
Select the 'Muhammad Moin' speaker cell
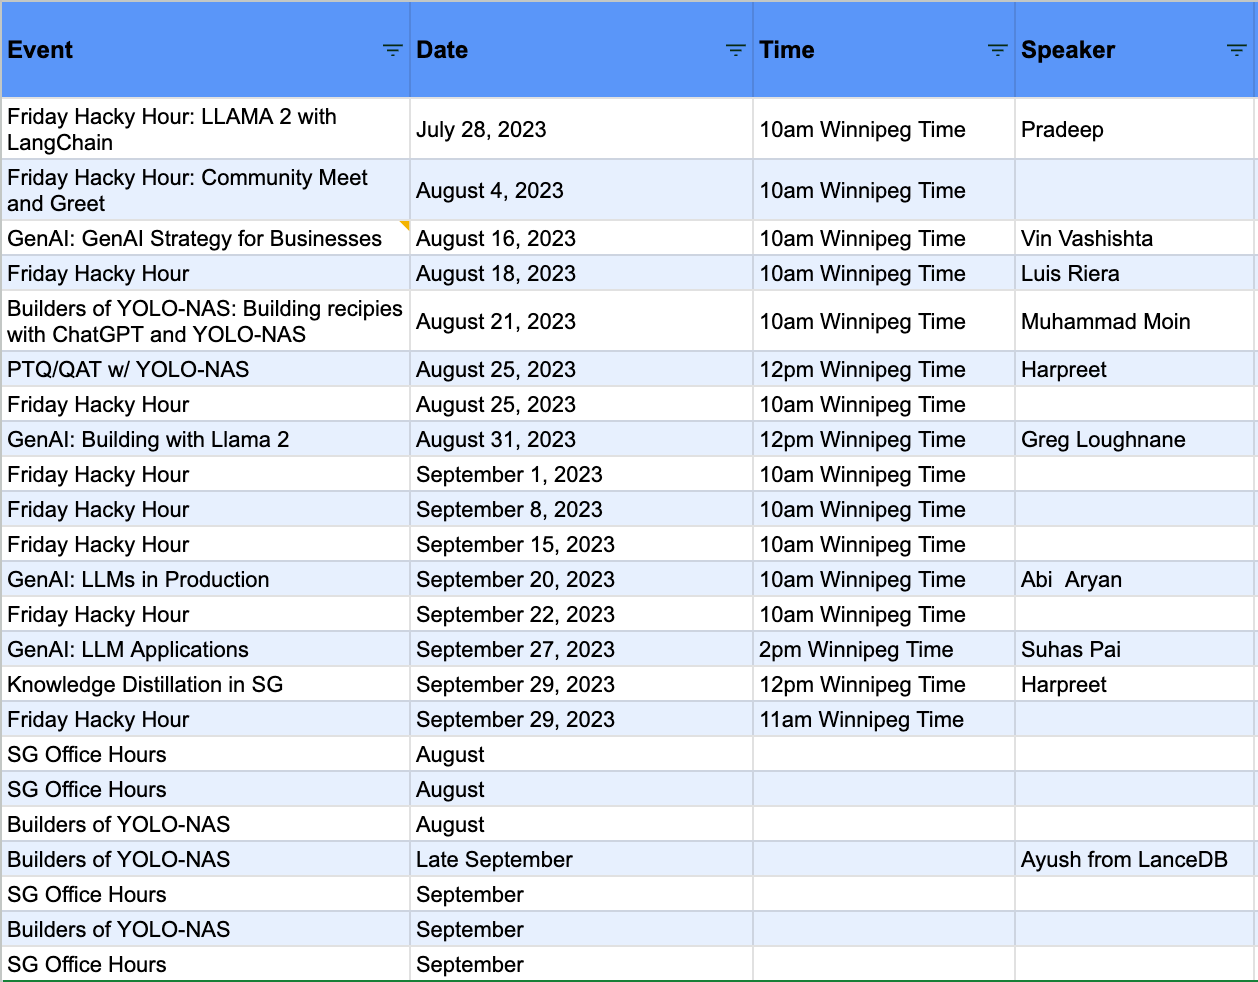coord(1135,321)
